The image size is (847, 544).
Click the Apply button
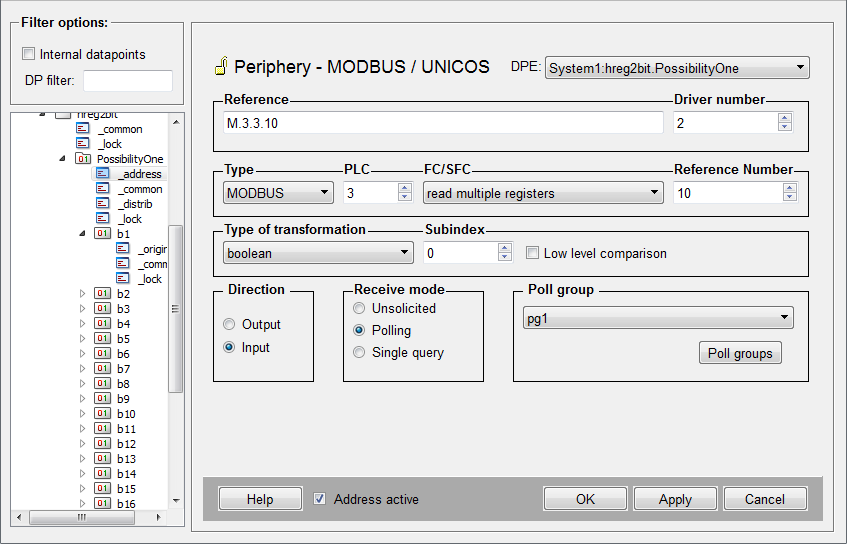point(675,499)
